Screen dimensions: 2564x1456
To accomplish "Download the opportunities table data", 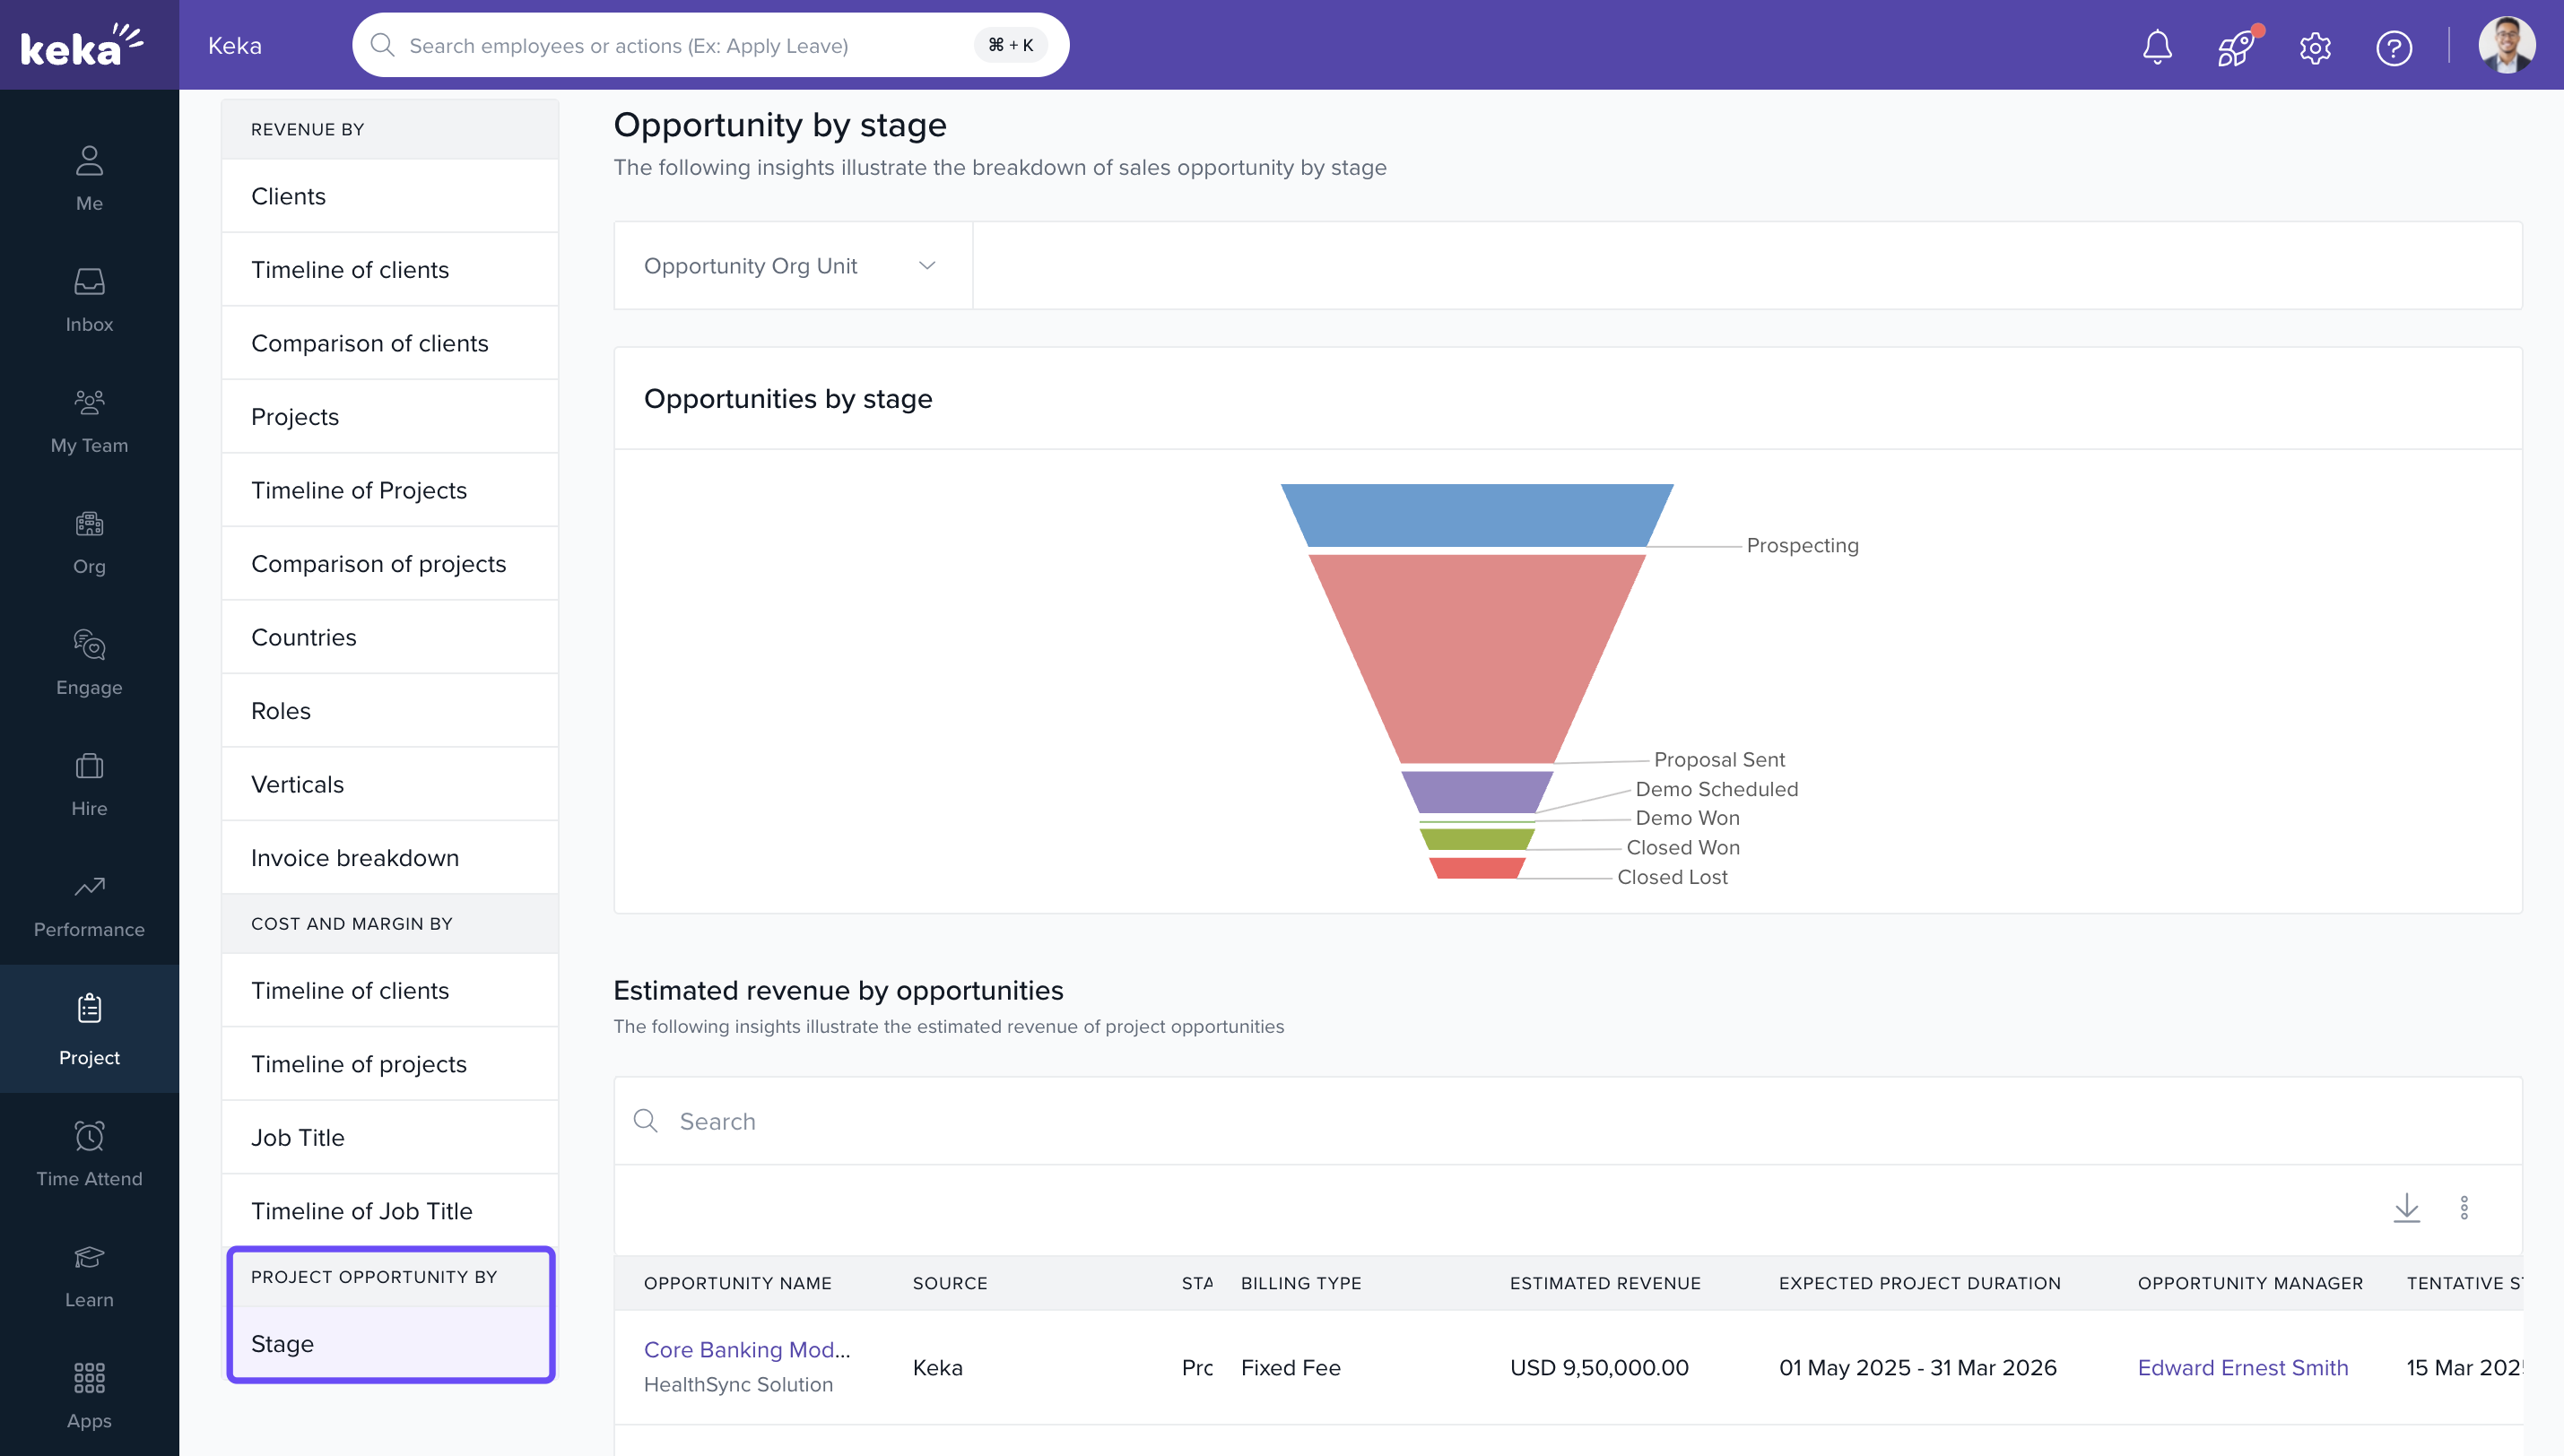I will pos(2406,1207).
